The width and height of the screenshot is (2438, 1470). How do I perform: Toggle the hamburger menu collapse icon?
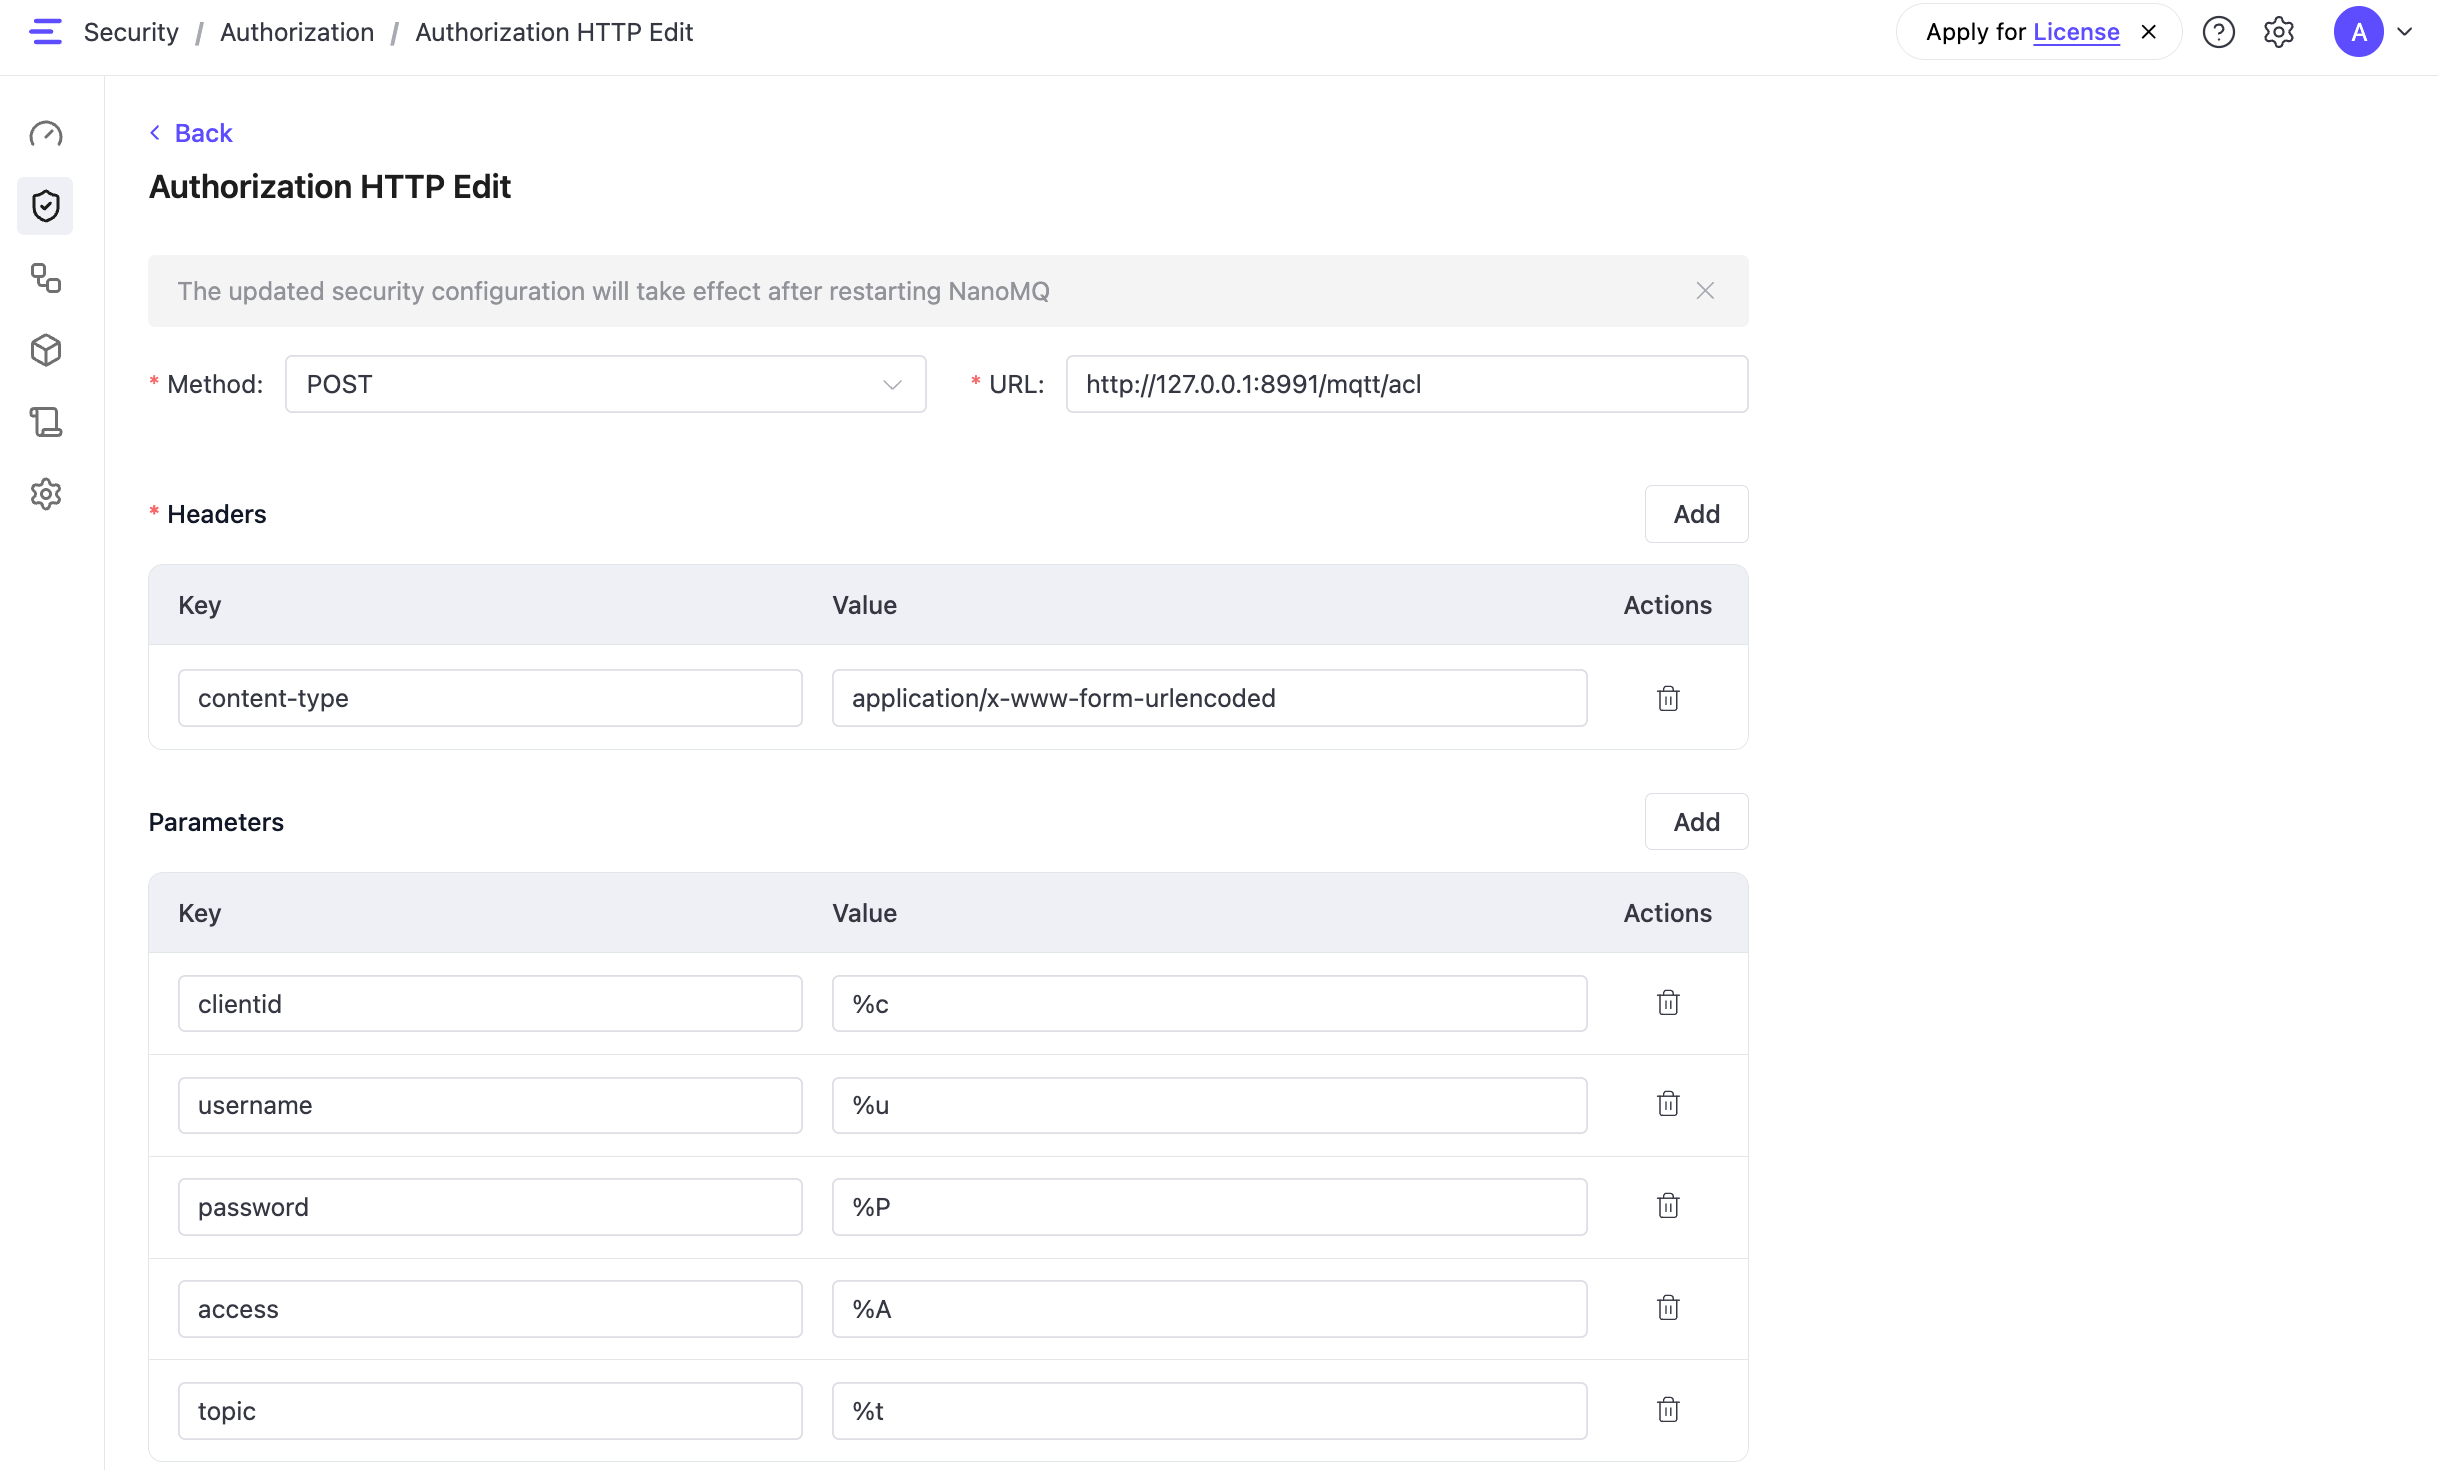(46, 32)
